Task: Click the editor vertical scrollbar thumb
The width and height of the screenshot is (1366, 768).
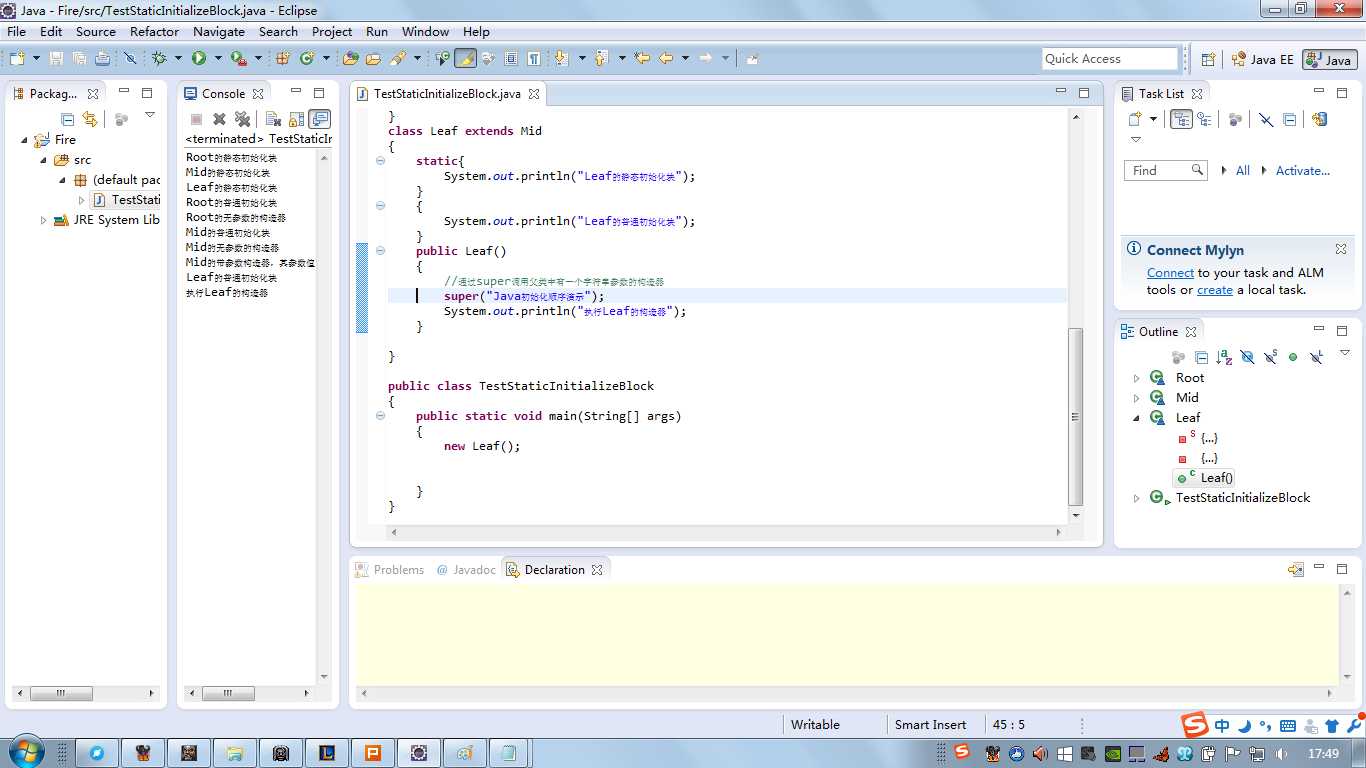Action: [1076, 416]
